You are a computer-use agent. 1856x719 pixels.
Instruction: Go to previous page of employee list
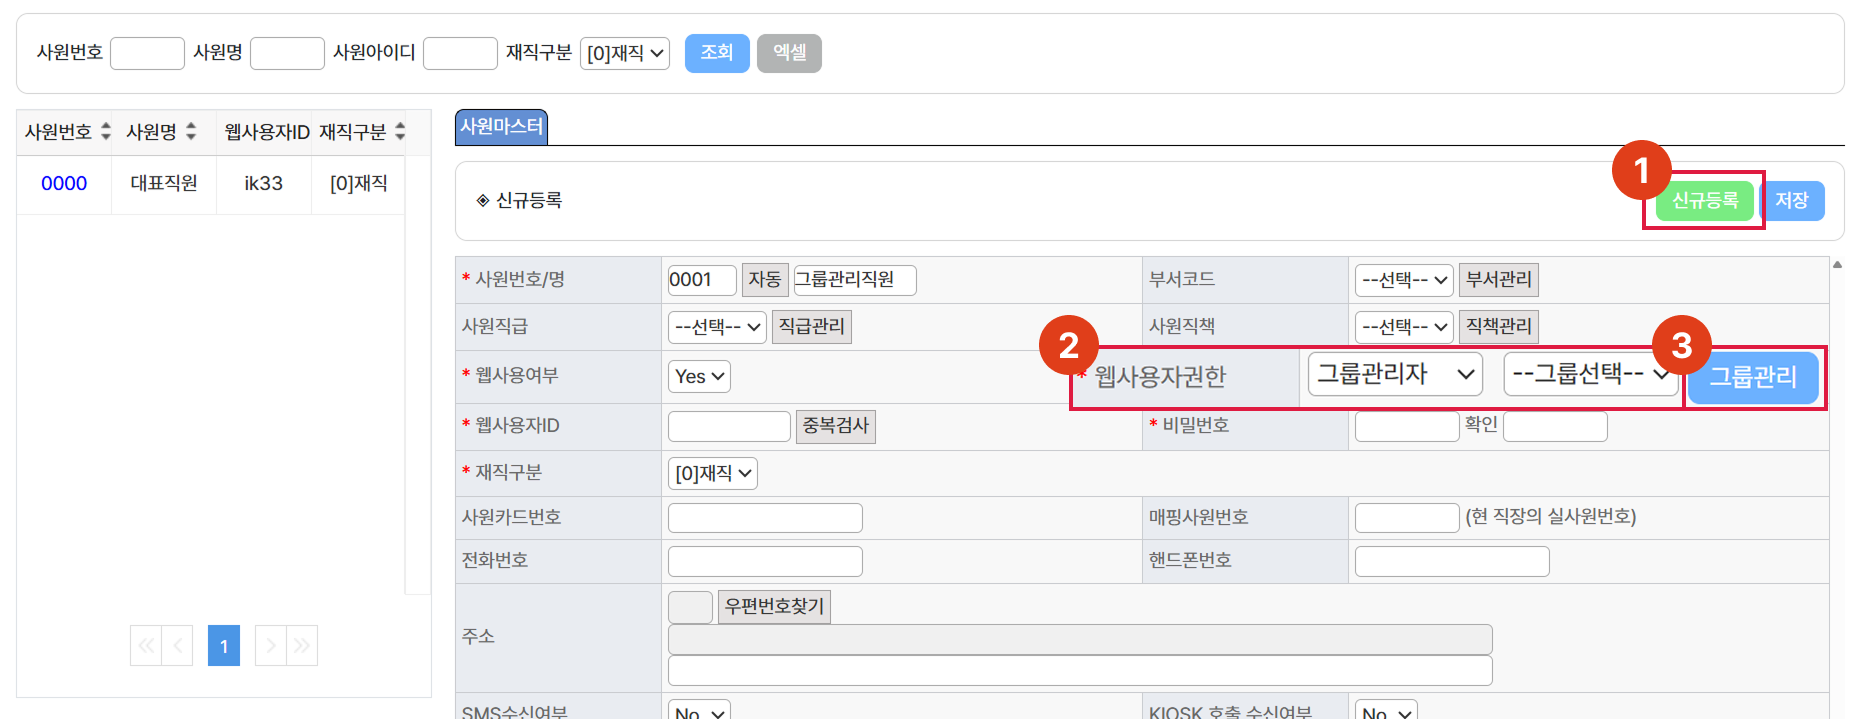coord(177,646)
